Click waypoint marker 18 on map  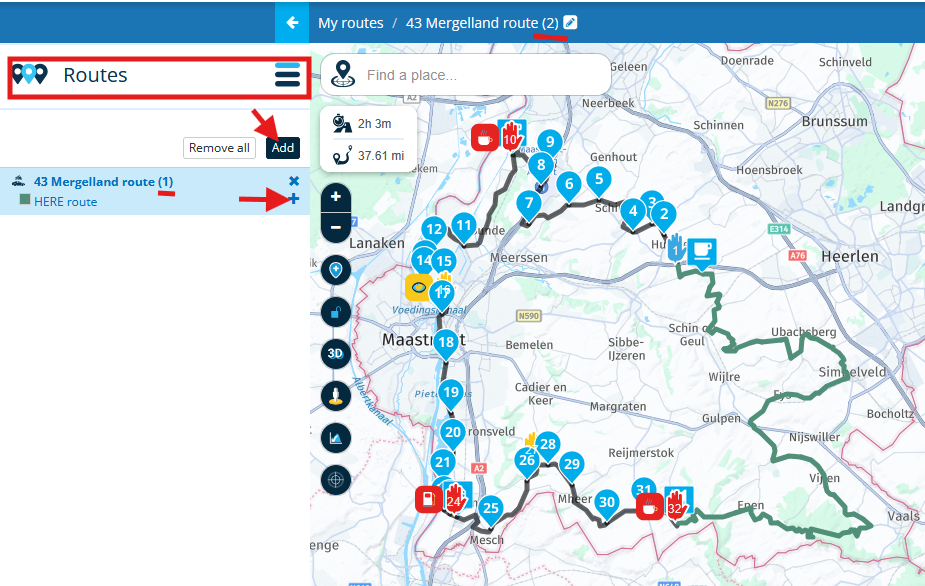446,342
